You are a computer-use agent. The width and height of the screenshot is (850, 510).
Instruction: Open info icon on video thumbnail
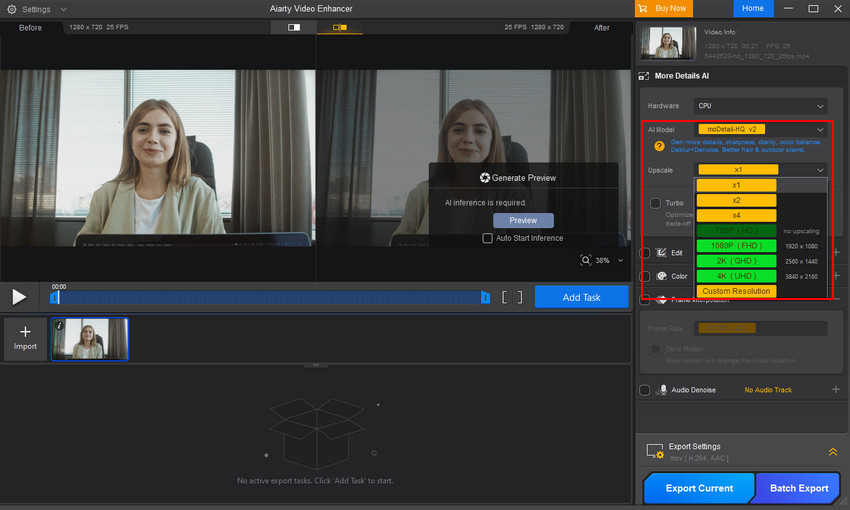click(59, 325)
